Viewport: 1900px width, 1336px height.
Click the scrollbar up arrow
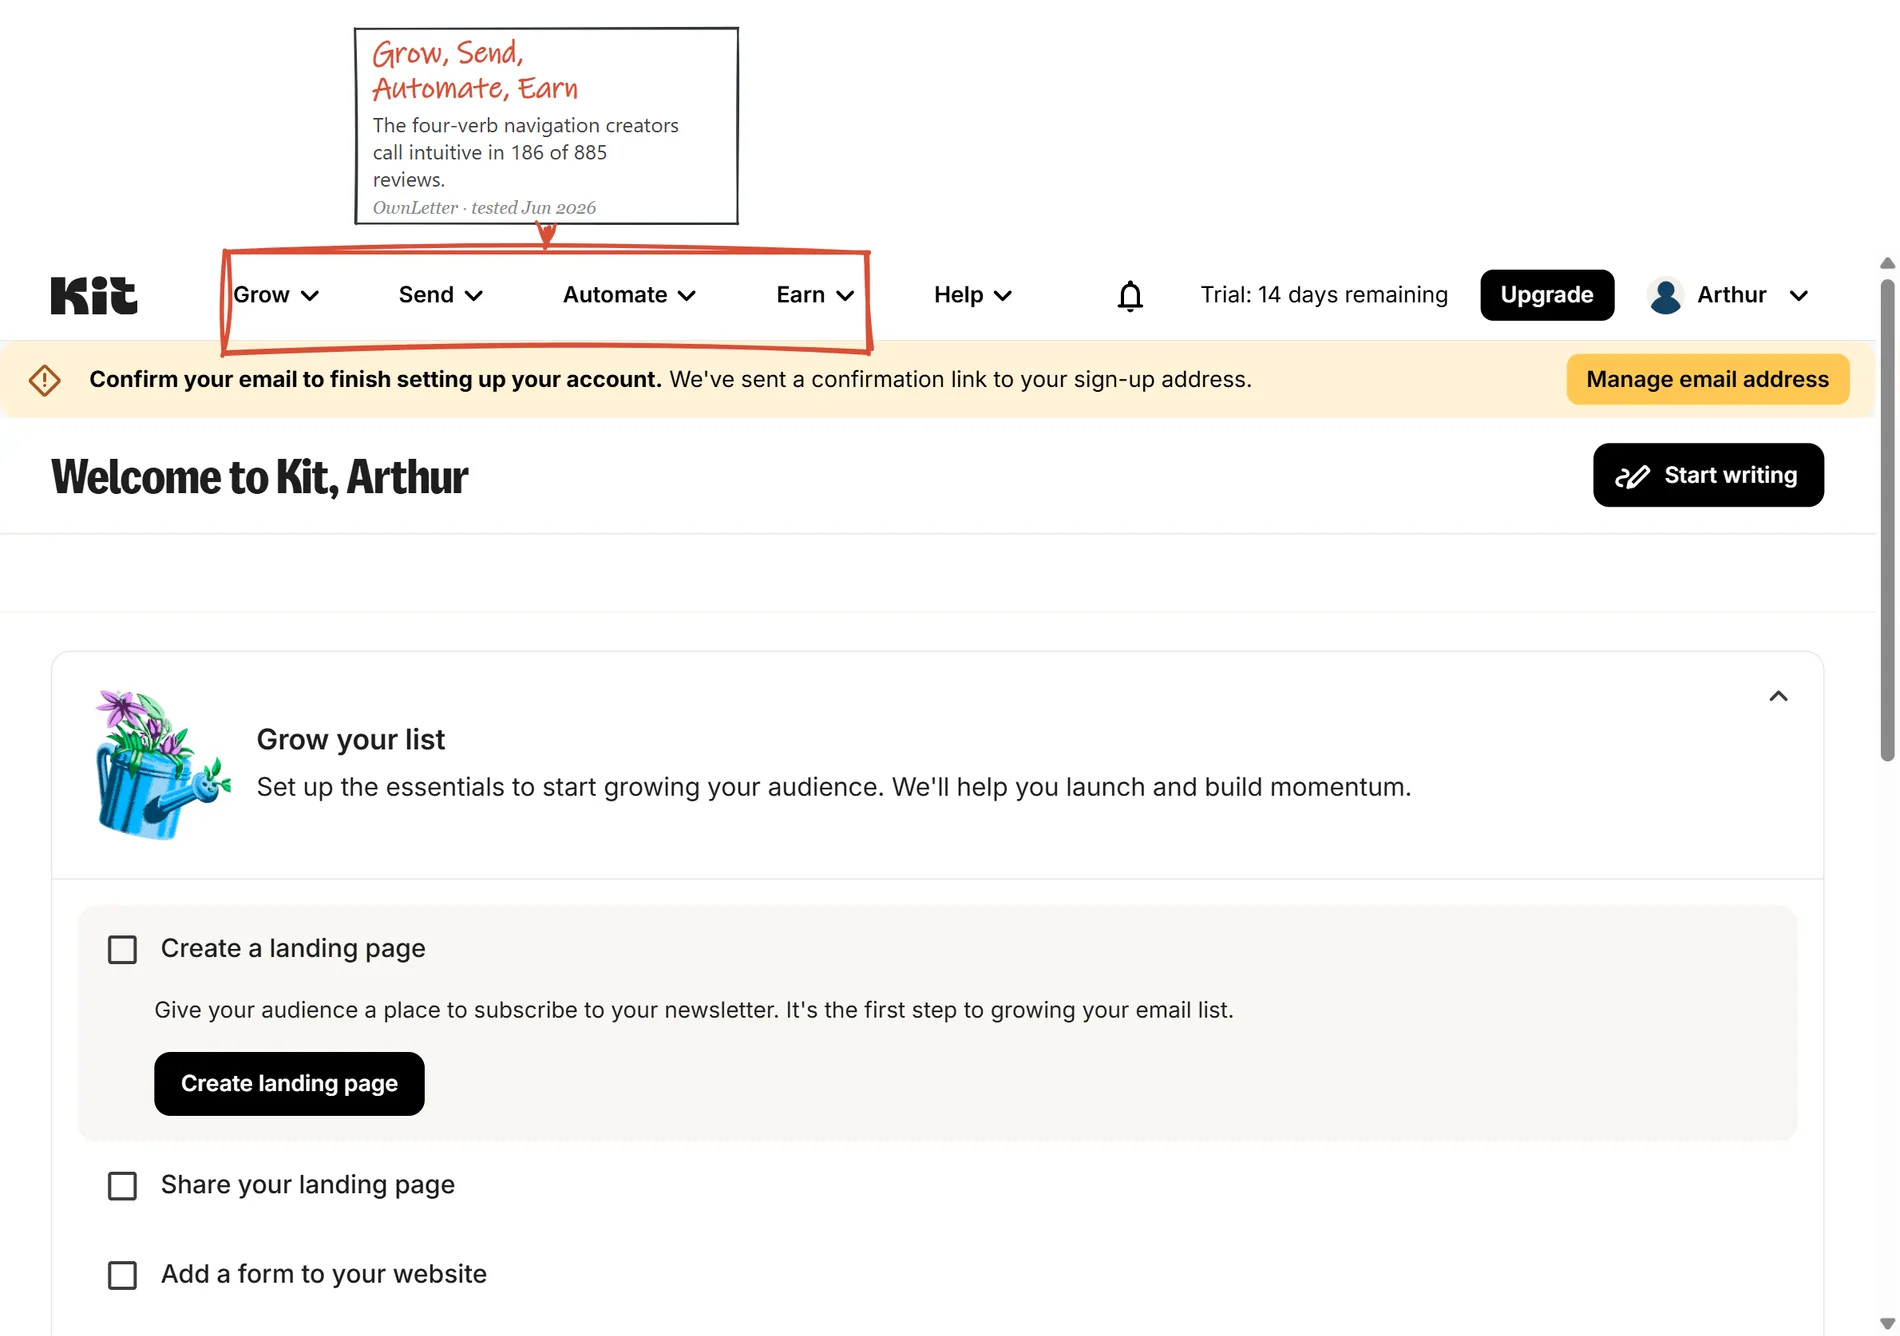(1887, 263)
